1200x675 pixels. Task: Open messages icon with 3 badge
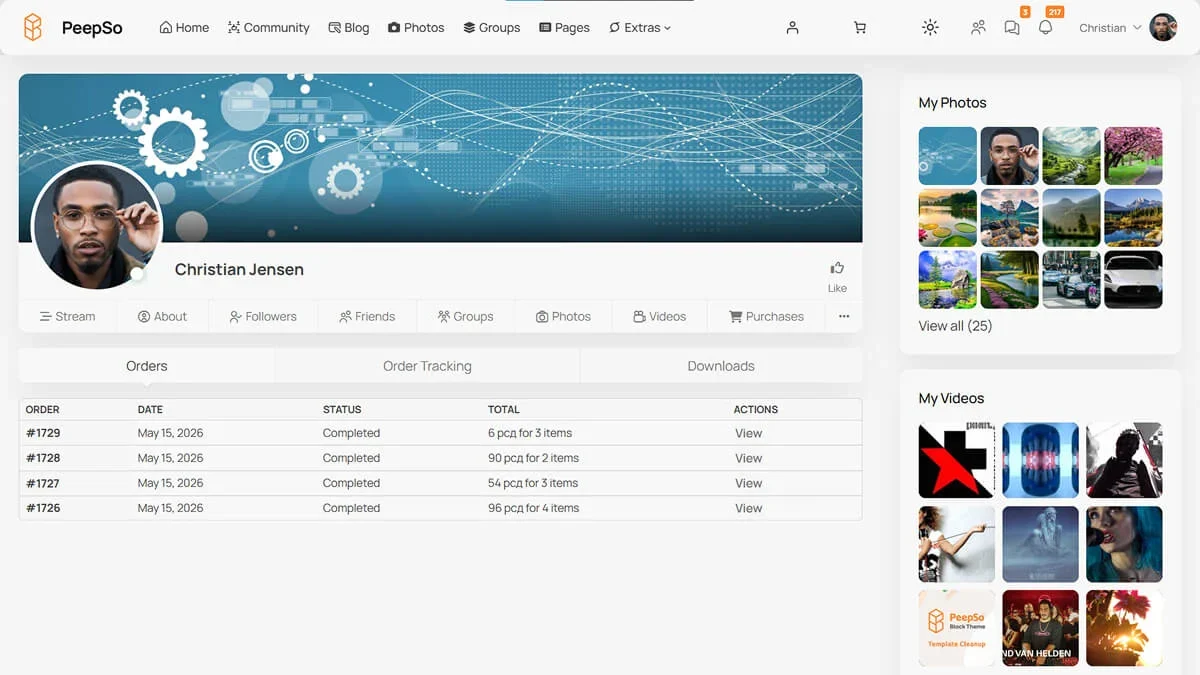pyautogui.click(x=1012, y=28)
